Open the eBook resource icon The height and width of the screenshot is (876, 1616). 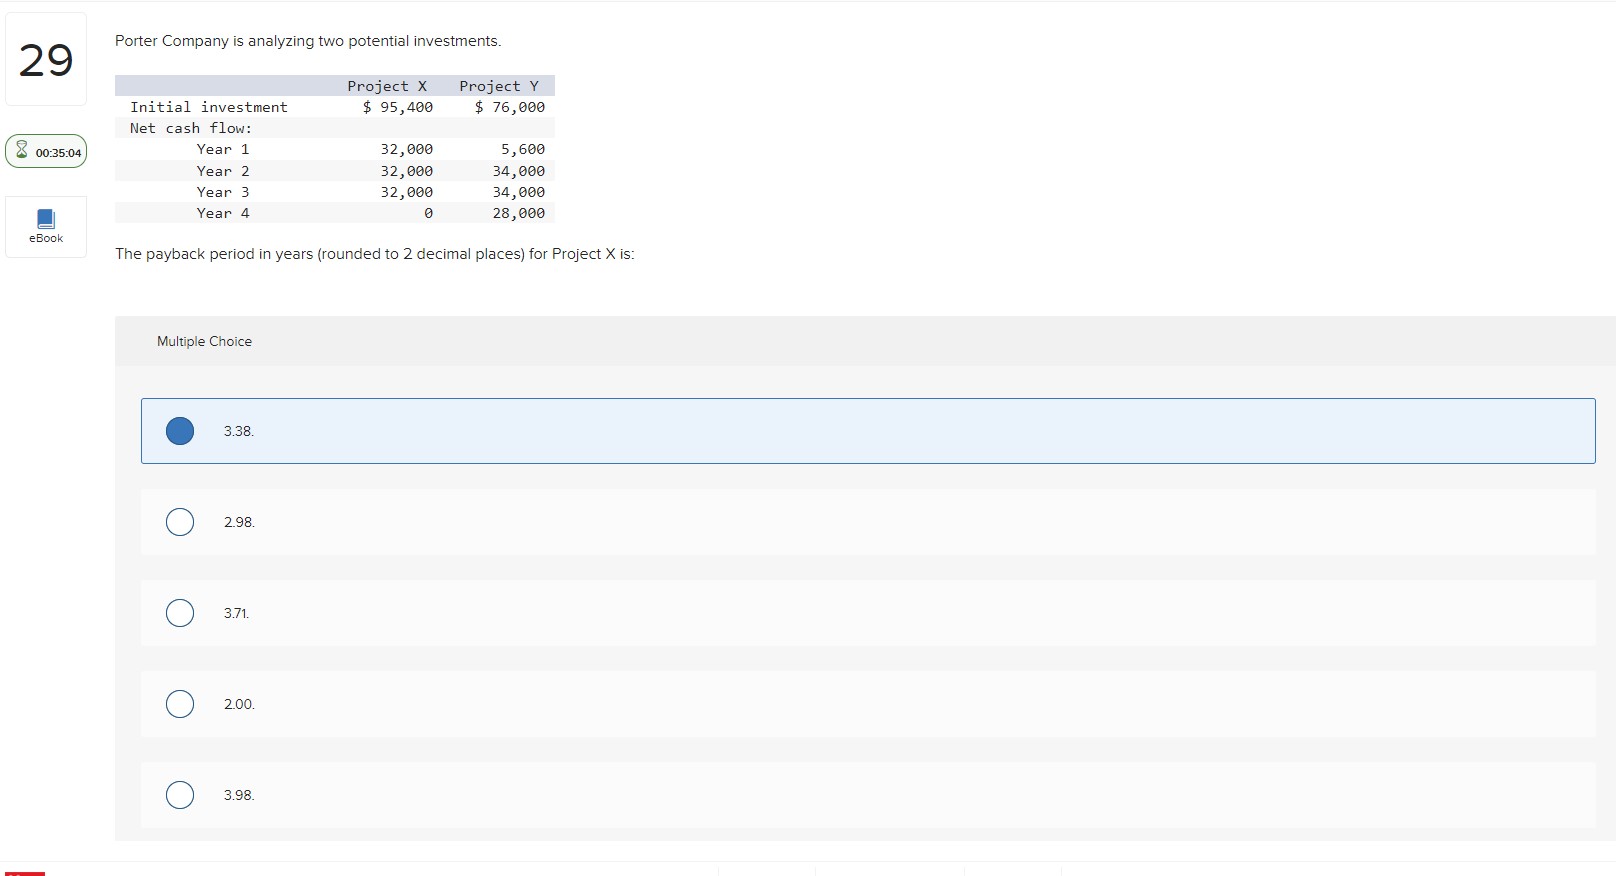click(46, 219)
